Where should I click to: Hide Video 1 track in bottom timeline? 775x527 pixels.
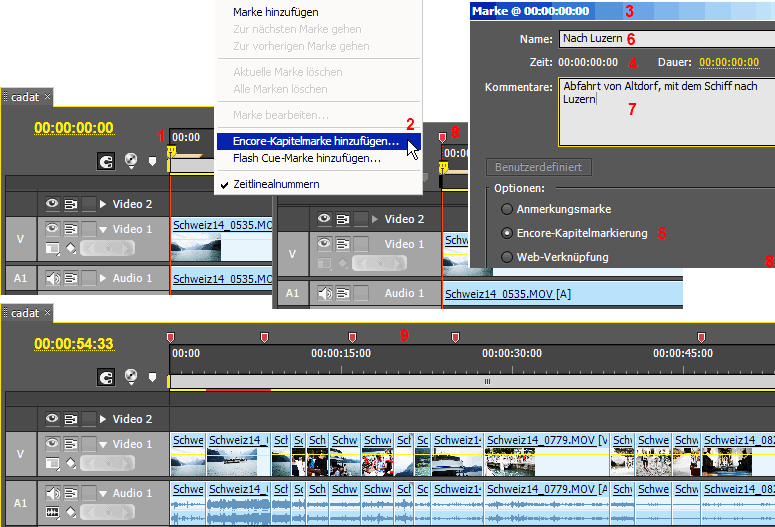coord(52,443)
